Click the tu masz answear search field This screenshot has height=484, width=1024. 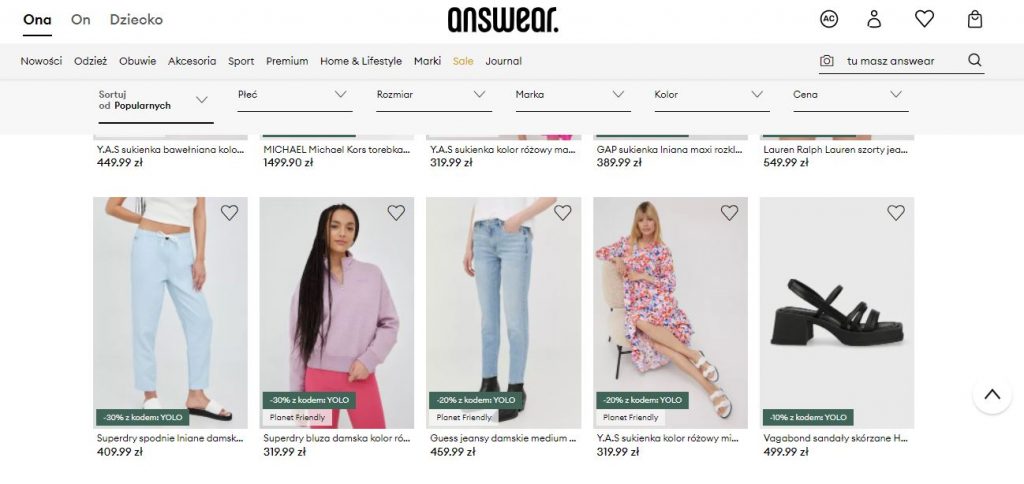[901, 61]
